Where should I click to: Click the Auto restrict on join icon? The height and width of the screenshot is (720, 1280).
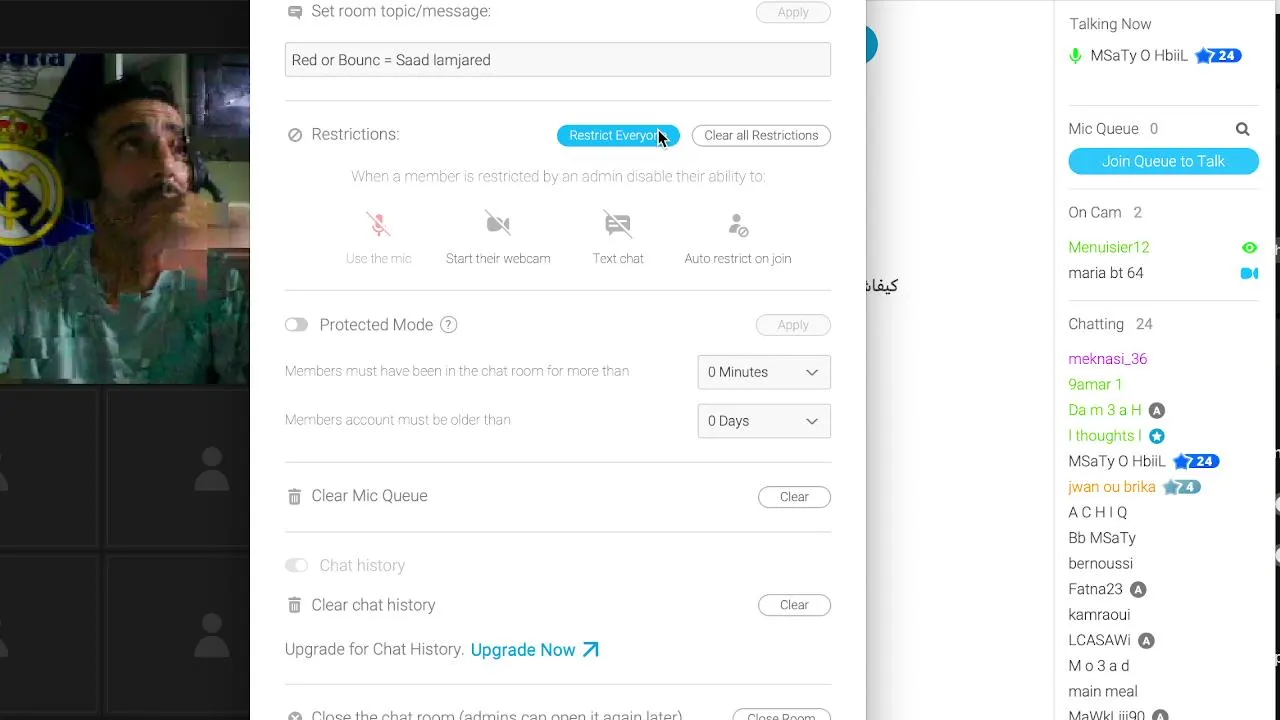tap(738, 225)
